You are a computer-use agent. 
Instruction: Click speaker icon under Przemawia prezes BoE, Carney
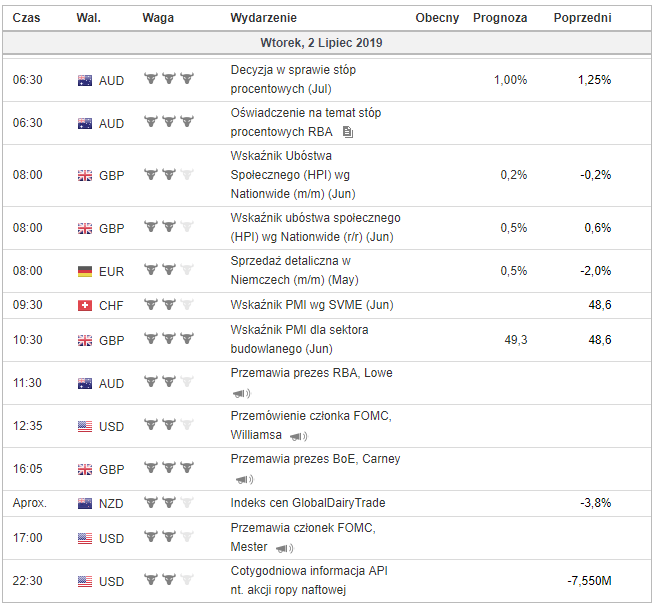[x=244, y=479]
